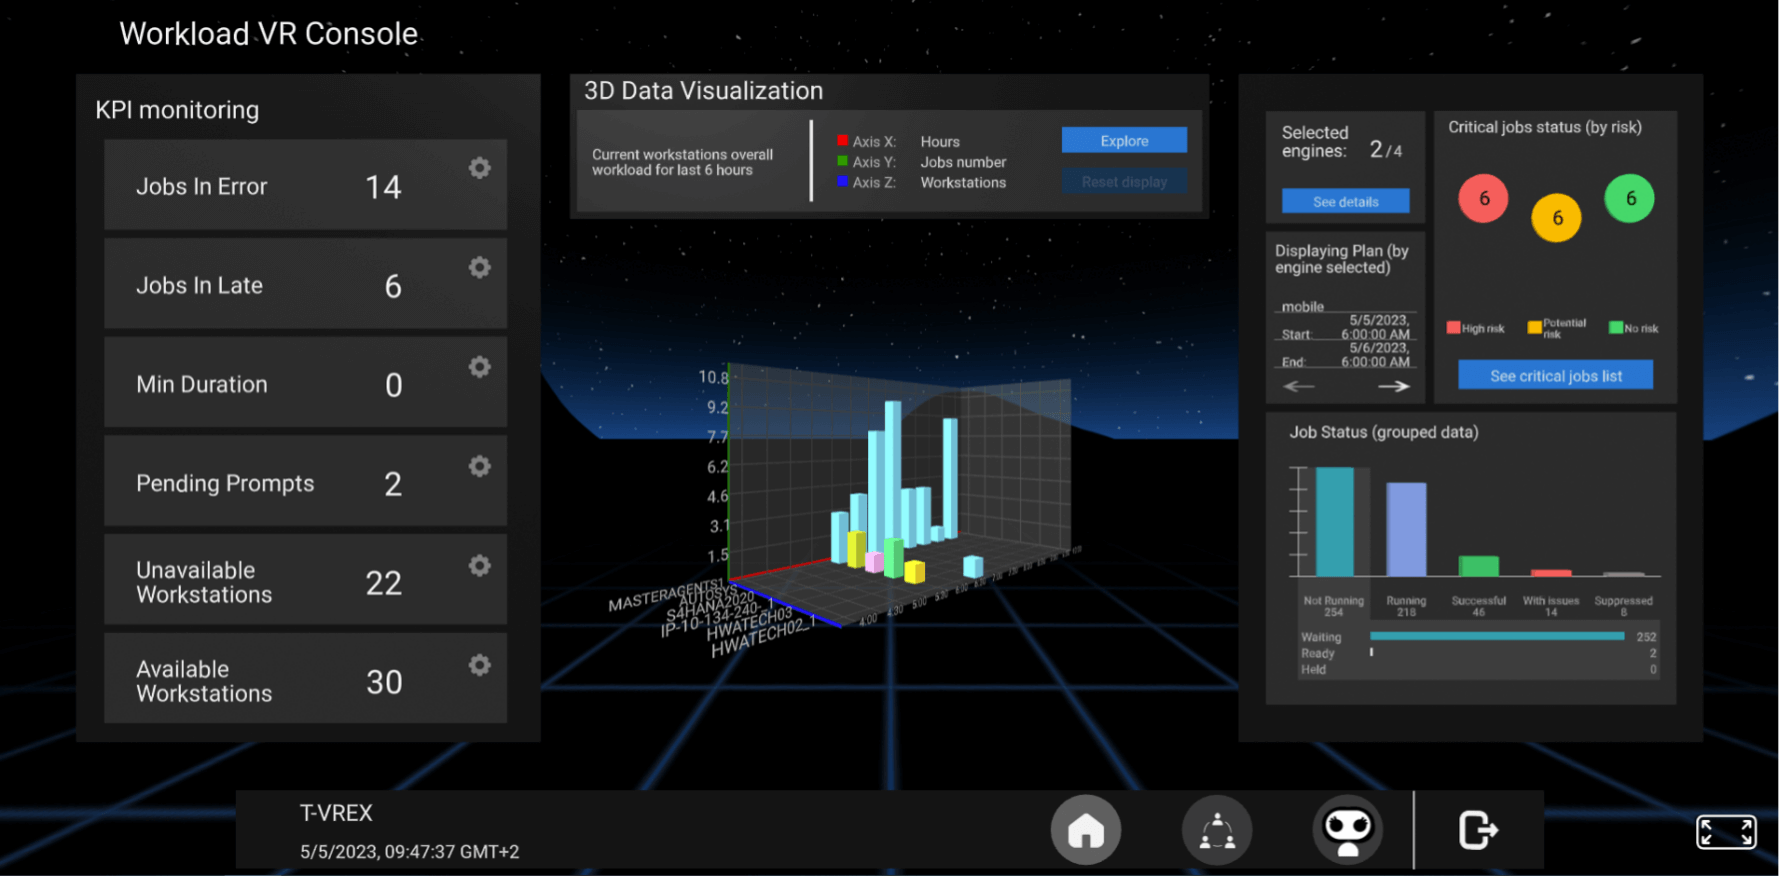Configure Pending Prompts via gear icon

tap(480, 466)
